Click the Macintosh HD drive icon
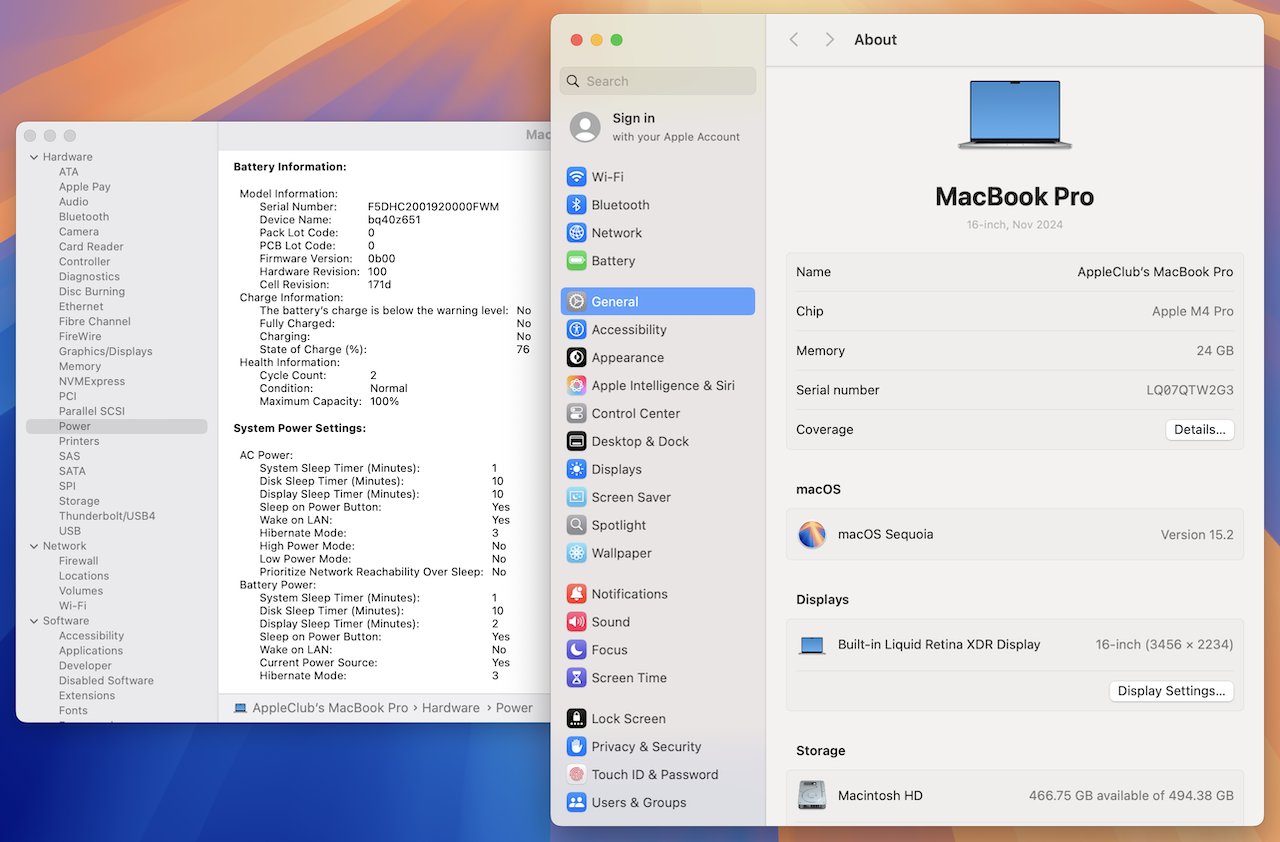This screenshot has width=1280, height=842. coord(812,796)
